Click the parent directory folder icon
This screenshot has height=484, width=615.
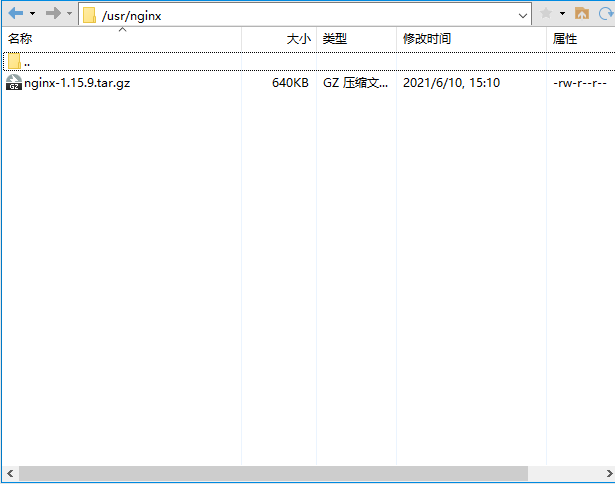click(14, 61)
